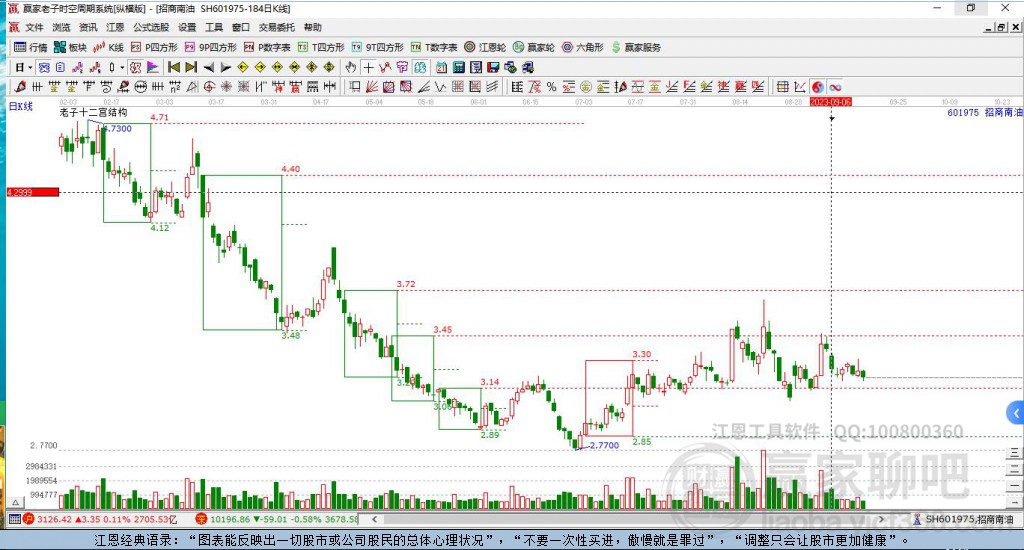The height and width of the screenshot is (550, 1024).
Task: Open the 窗口 menu
Action: click(x=240, y=27)
